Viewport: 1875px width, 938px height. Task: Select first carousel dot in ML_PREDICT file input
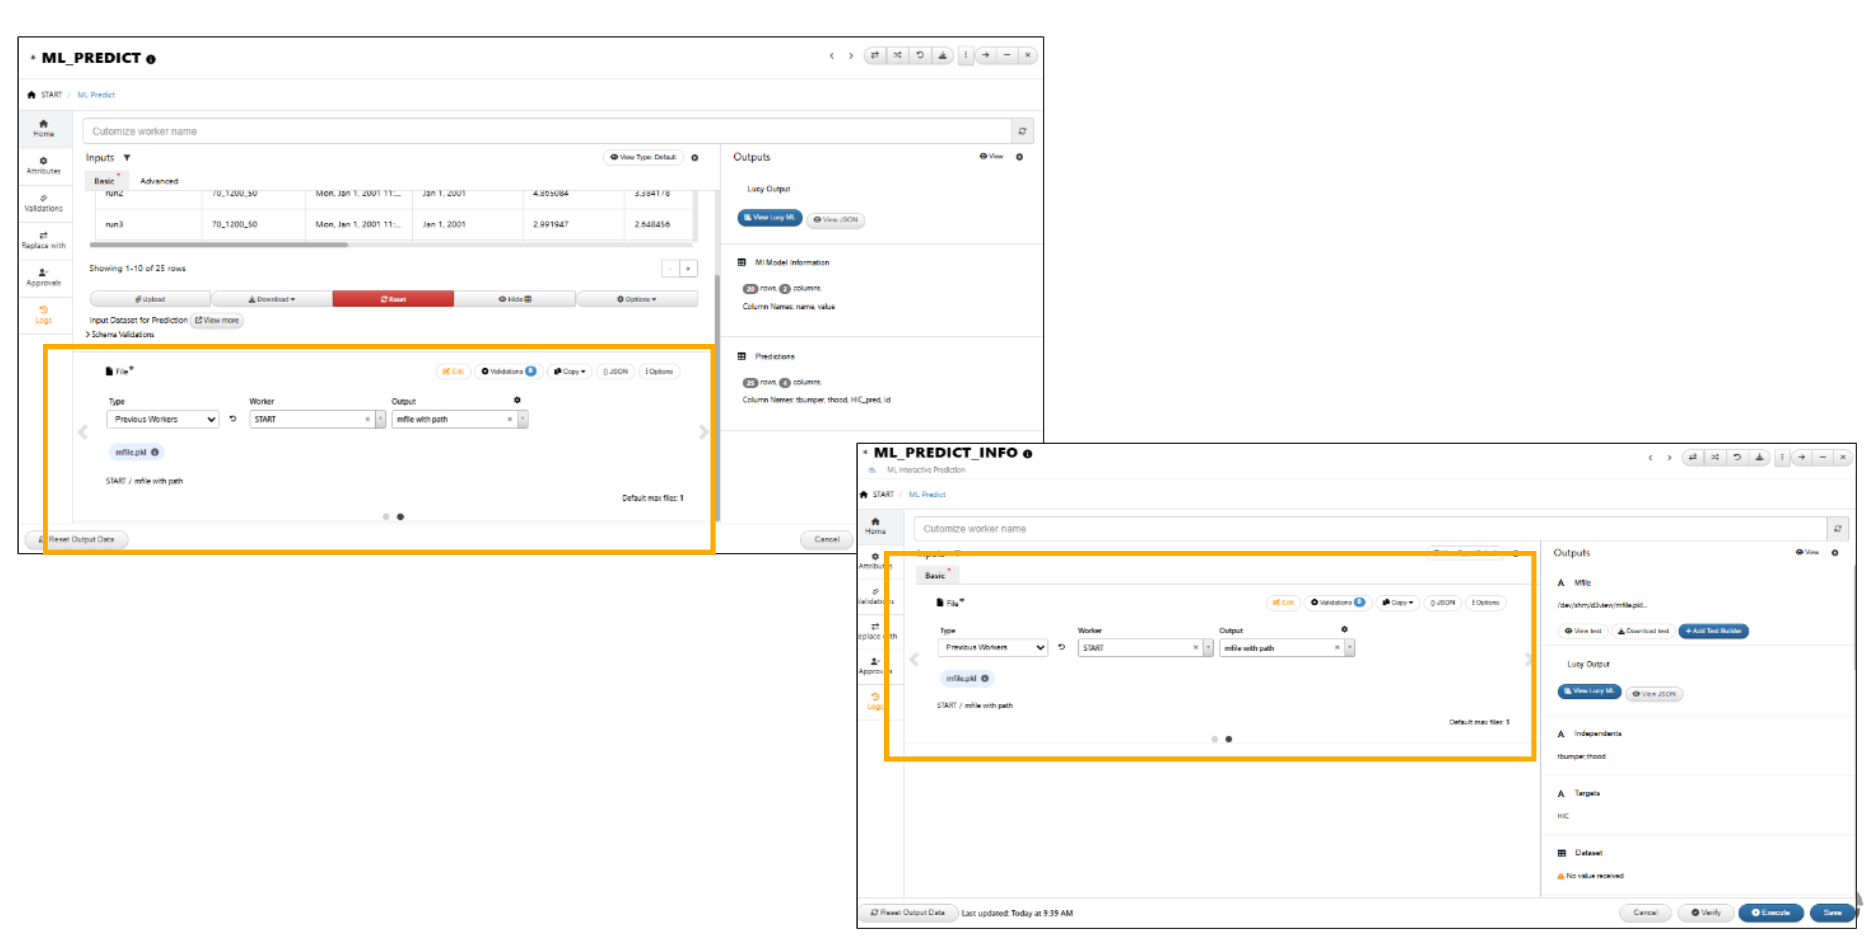click(386, 517)
